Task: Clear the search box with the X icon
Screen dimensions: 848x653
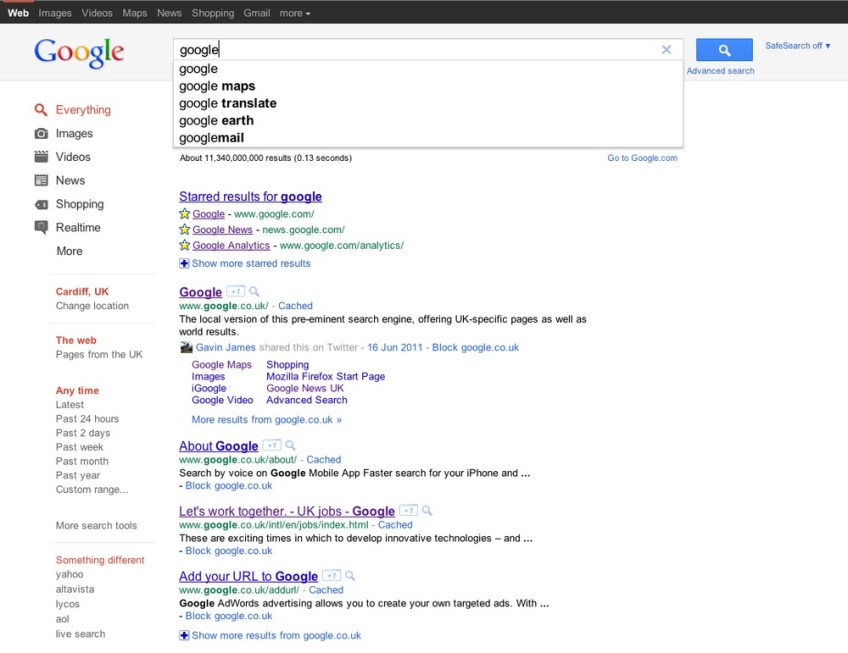Action: coord(667,50)
